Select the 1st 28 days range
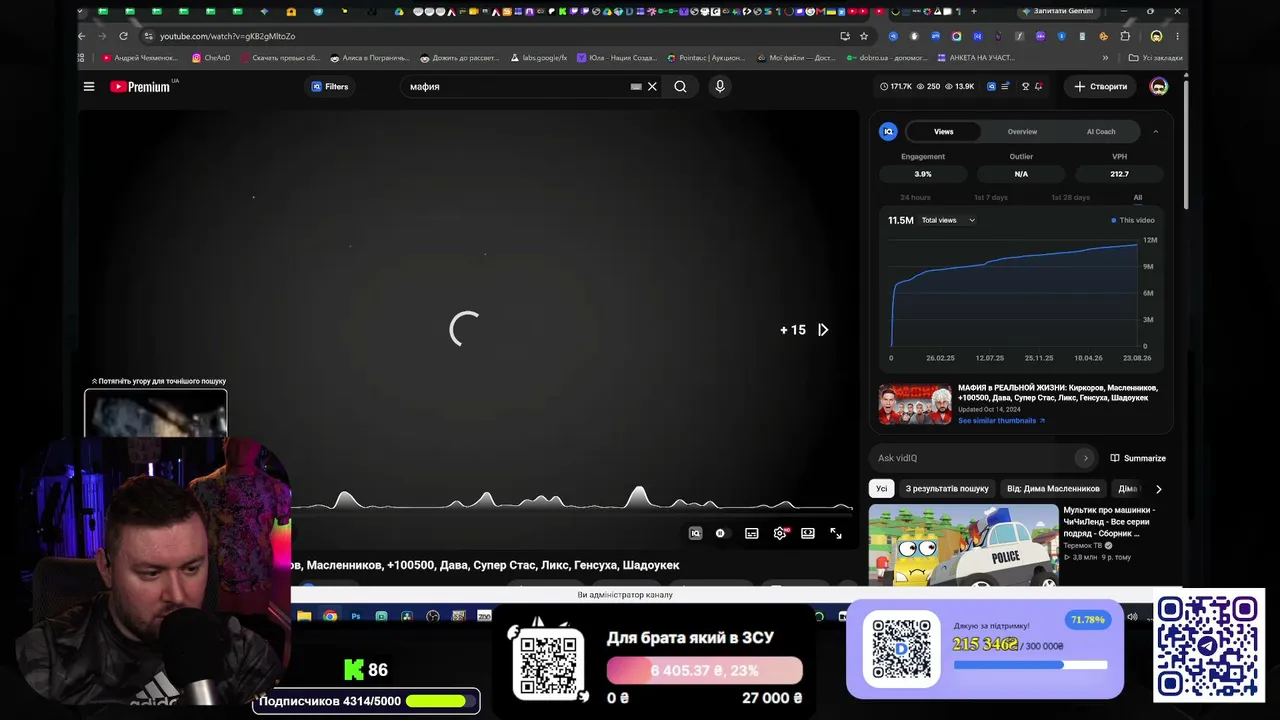Screen dimensions: 1280x720 (x=1070, y=198)
